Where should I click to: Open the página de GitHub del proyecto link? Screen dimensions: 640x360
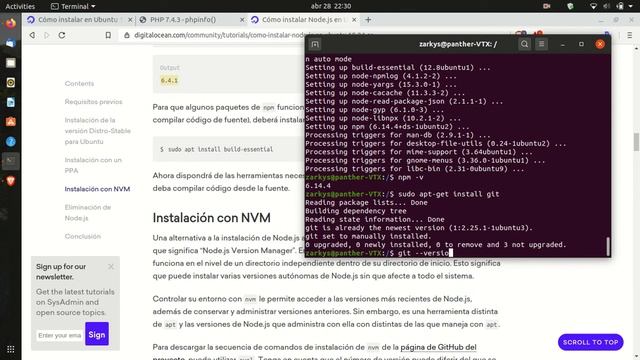point(438,347)
